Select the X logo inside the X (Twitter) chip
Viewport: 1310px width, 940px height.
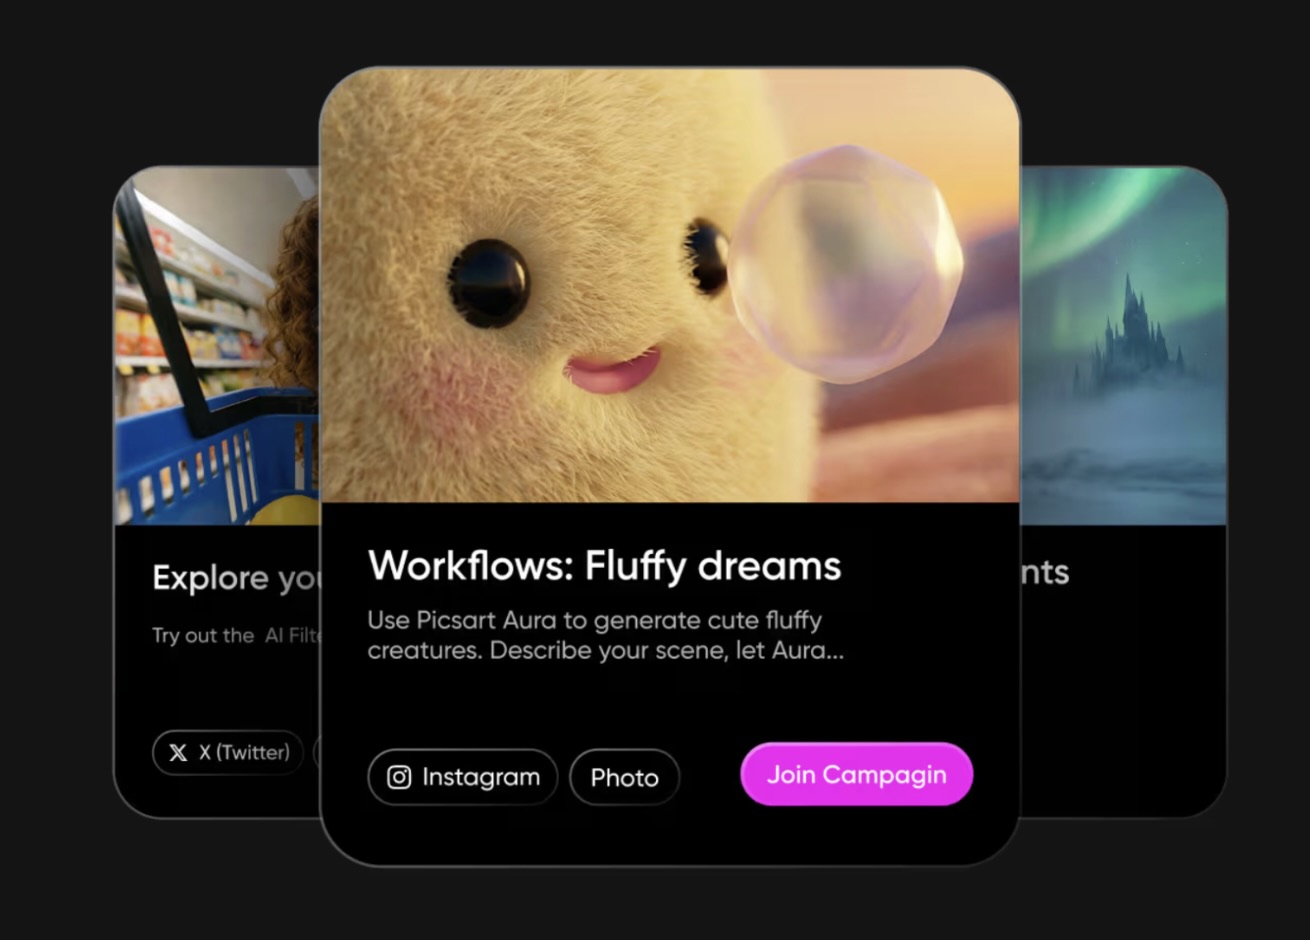[177, 752]
